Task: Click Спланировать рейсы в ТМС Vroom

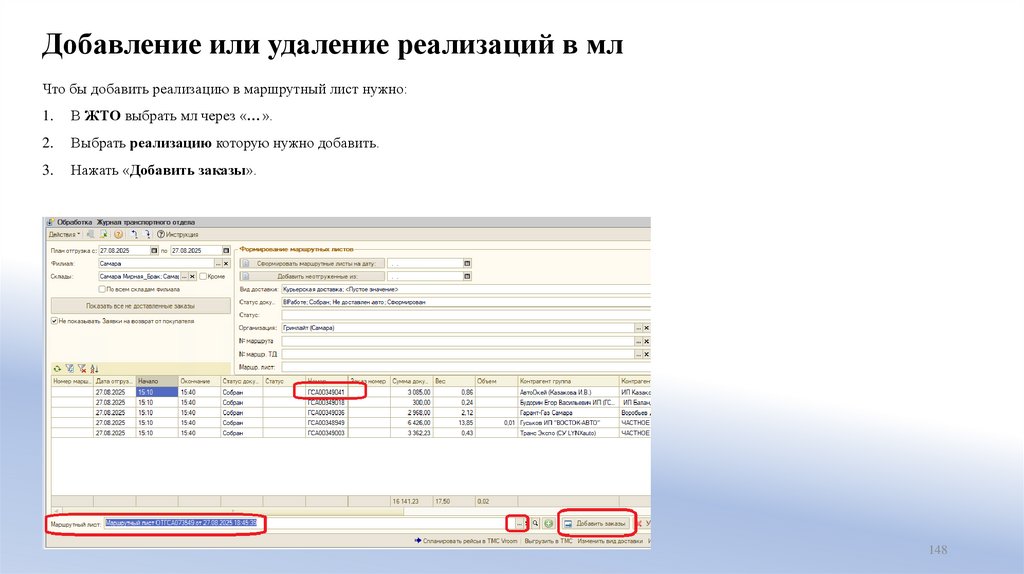Action: (466, 541)
